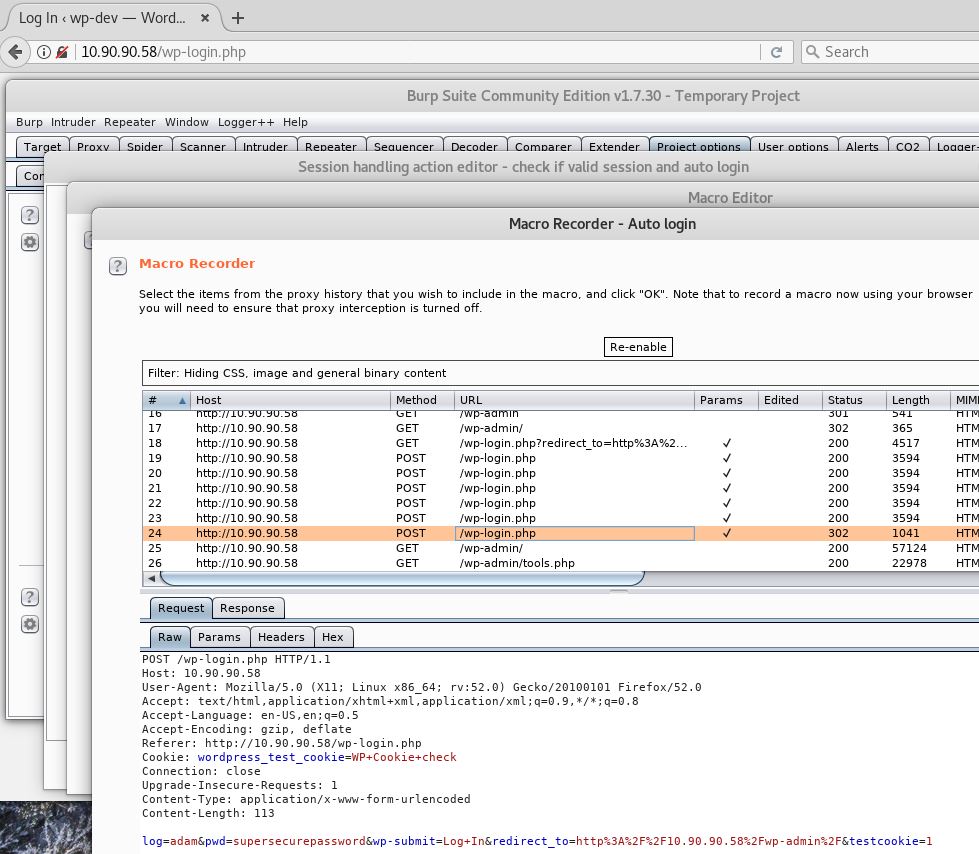The height and width of the screenshot is (854, 979).
Task: Sort by the Host column header
Action: click(x=290, y=400)
